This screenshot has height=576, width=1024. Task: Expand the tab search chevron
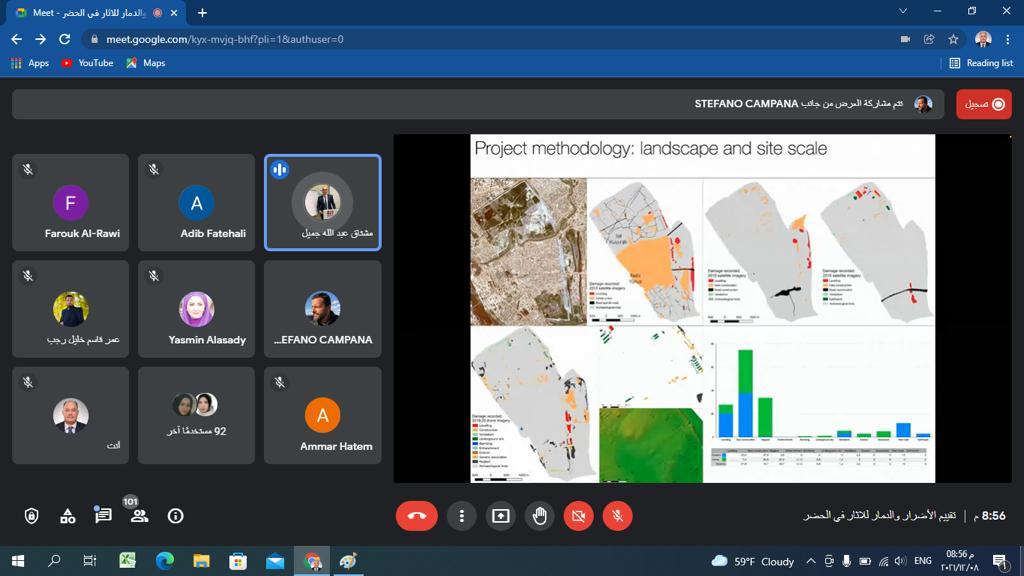pos(903,12)
